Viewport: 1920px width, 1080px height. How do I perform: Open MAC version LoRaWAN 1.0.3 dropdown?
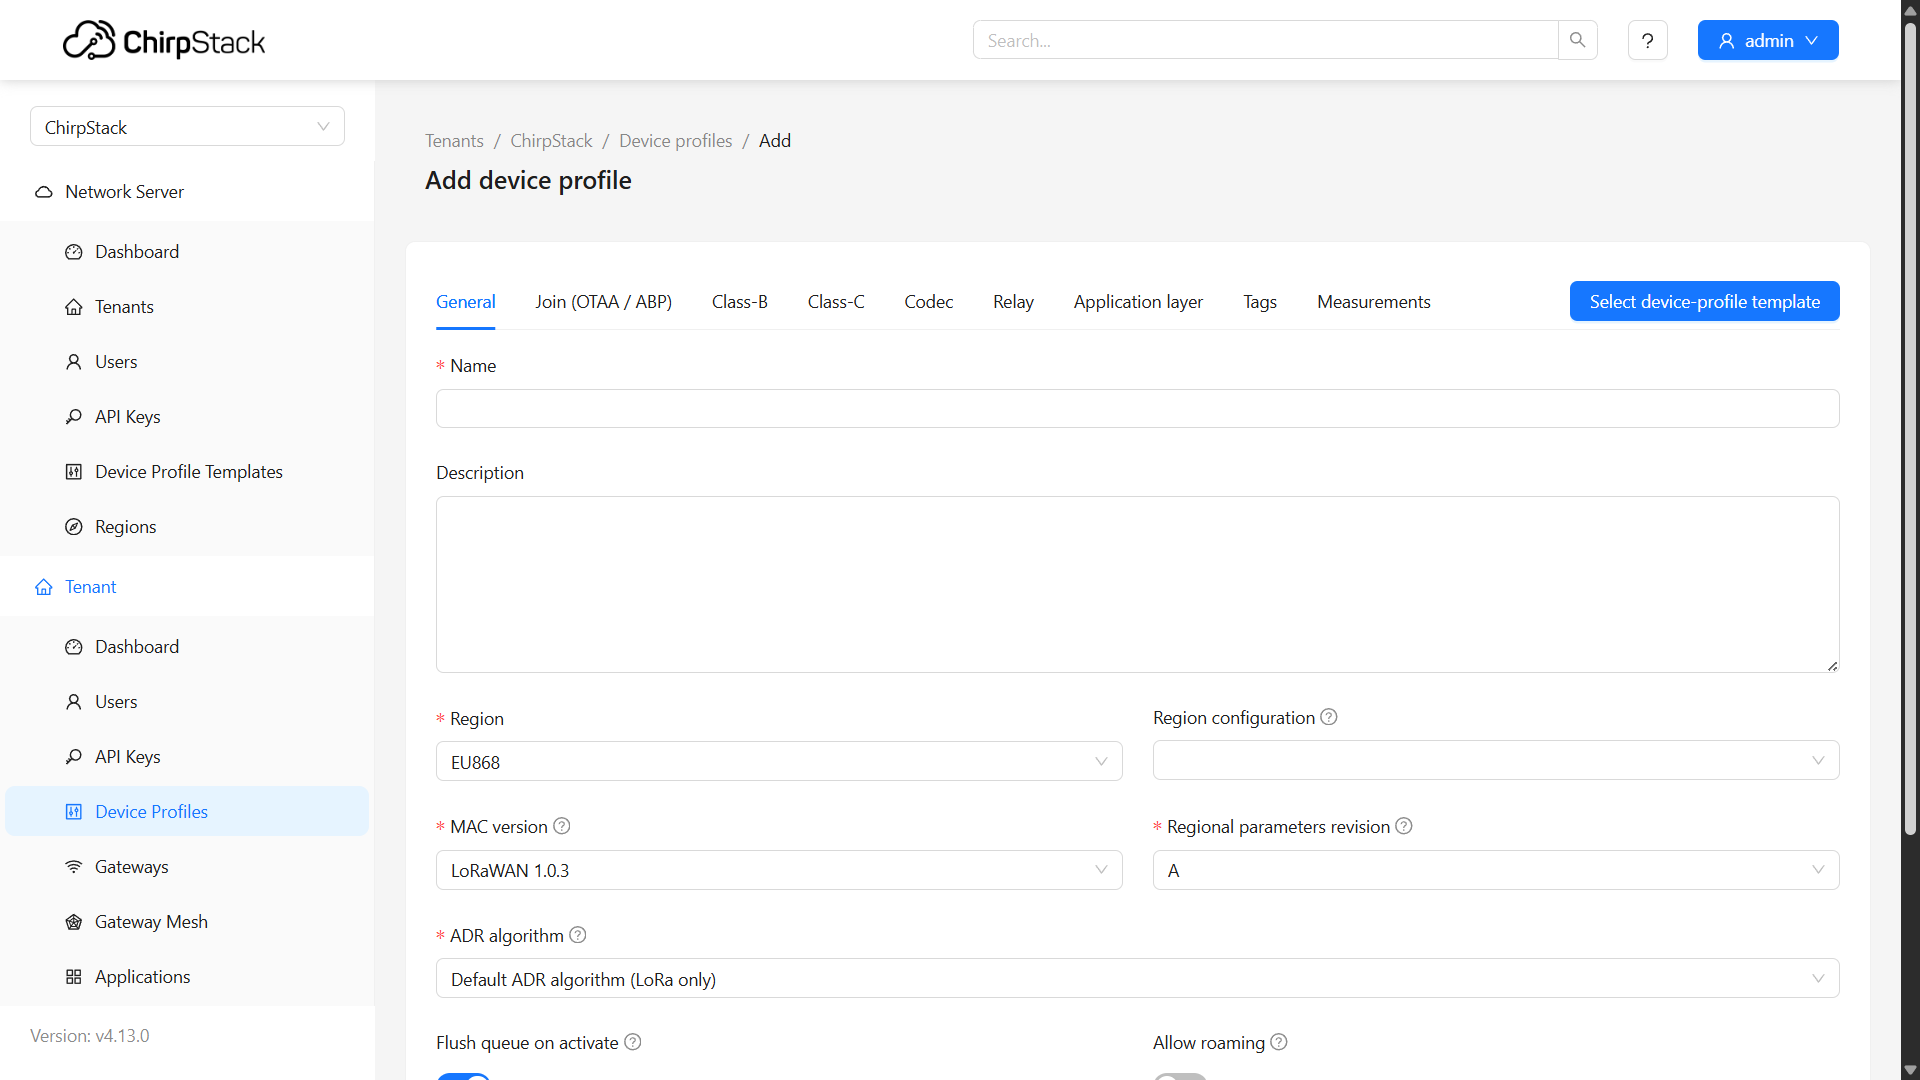(778, 870)
